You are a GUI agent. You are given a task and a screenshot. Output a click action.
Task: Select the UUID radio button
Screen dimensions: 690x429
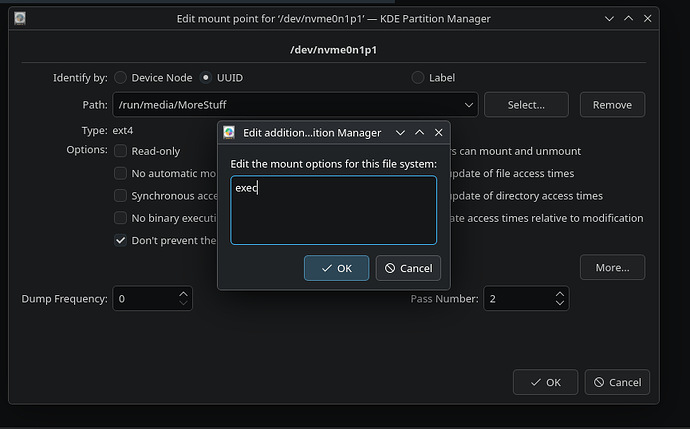206,78
